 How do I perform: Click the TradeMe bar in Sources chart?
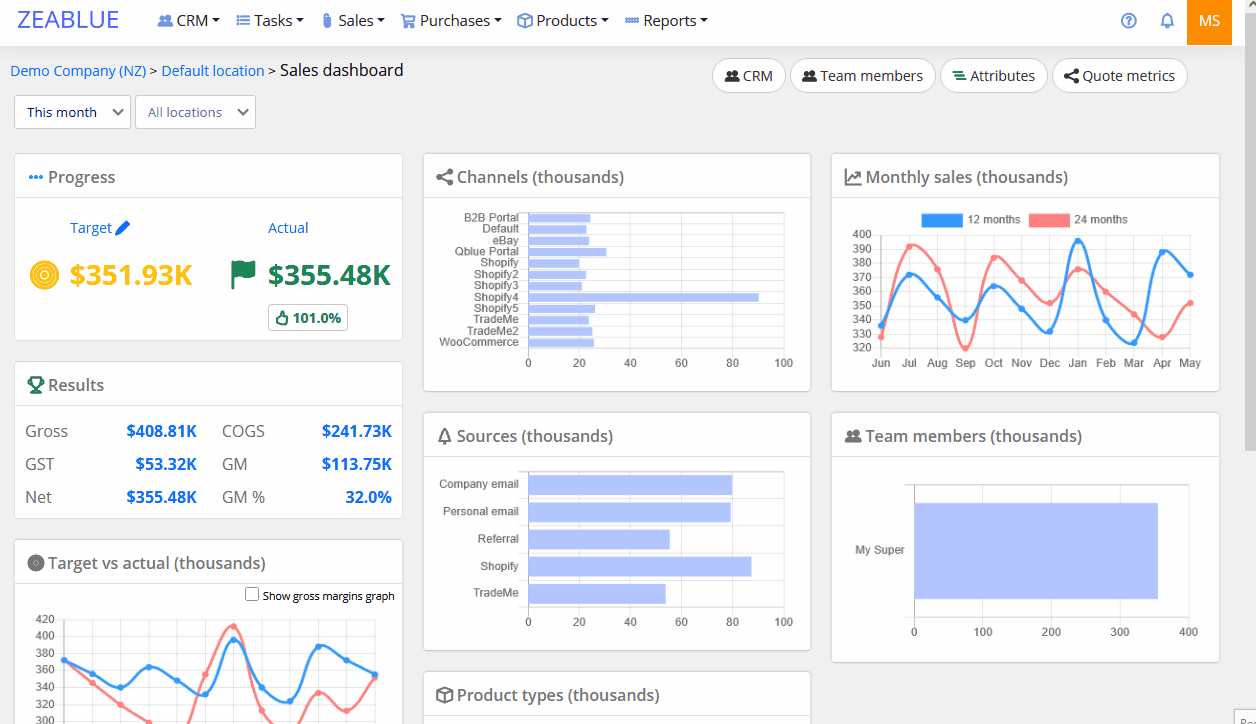pyautogui.click(x=597, y=594)
